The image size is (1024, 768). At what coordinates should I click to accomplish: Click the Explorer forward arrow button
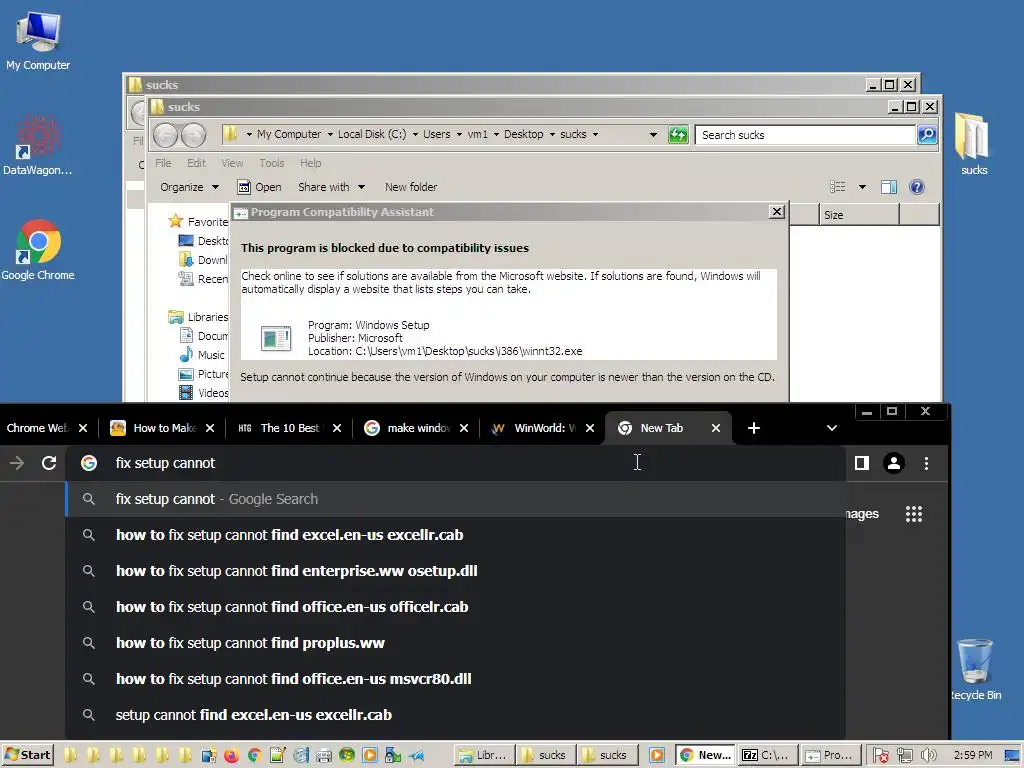coord(193,135)
